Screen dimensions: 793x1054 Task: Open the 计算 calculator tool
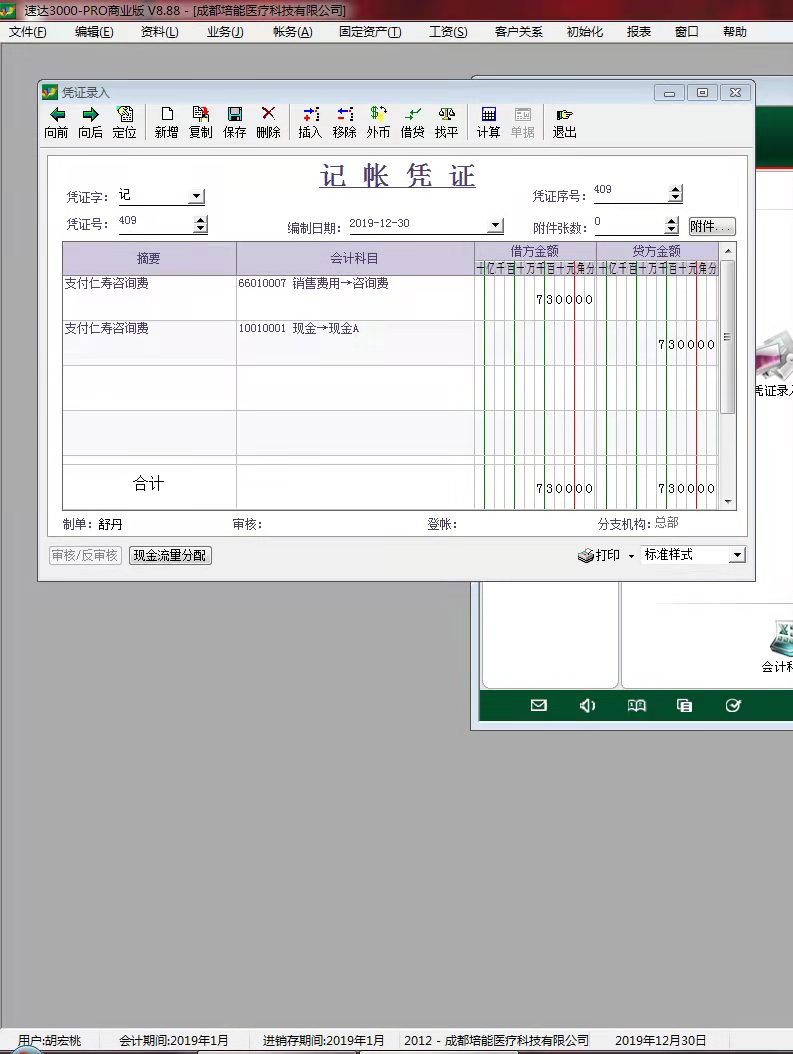pos(488,115)
